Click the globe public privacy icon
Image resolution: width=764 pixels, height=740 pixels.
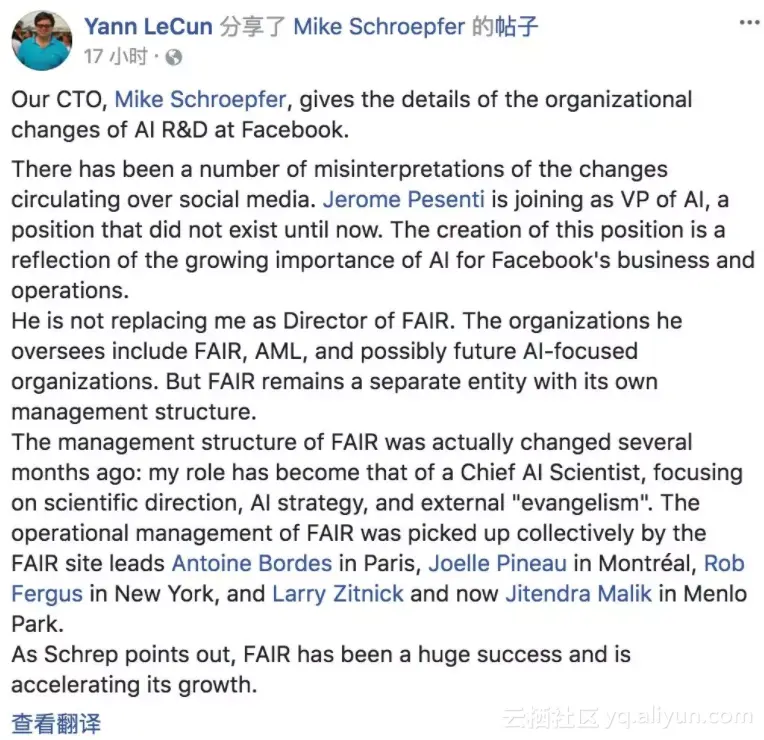pos(174,57)
